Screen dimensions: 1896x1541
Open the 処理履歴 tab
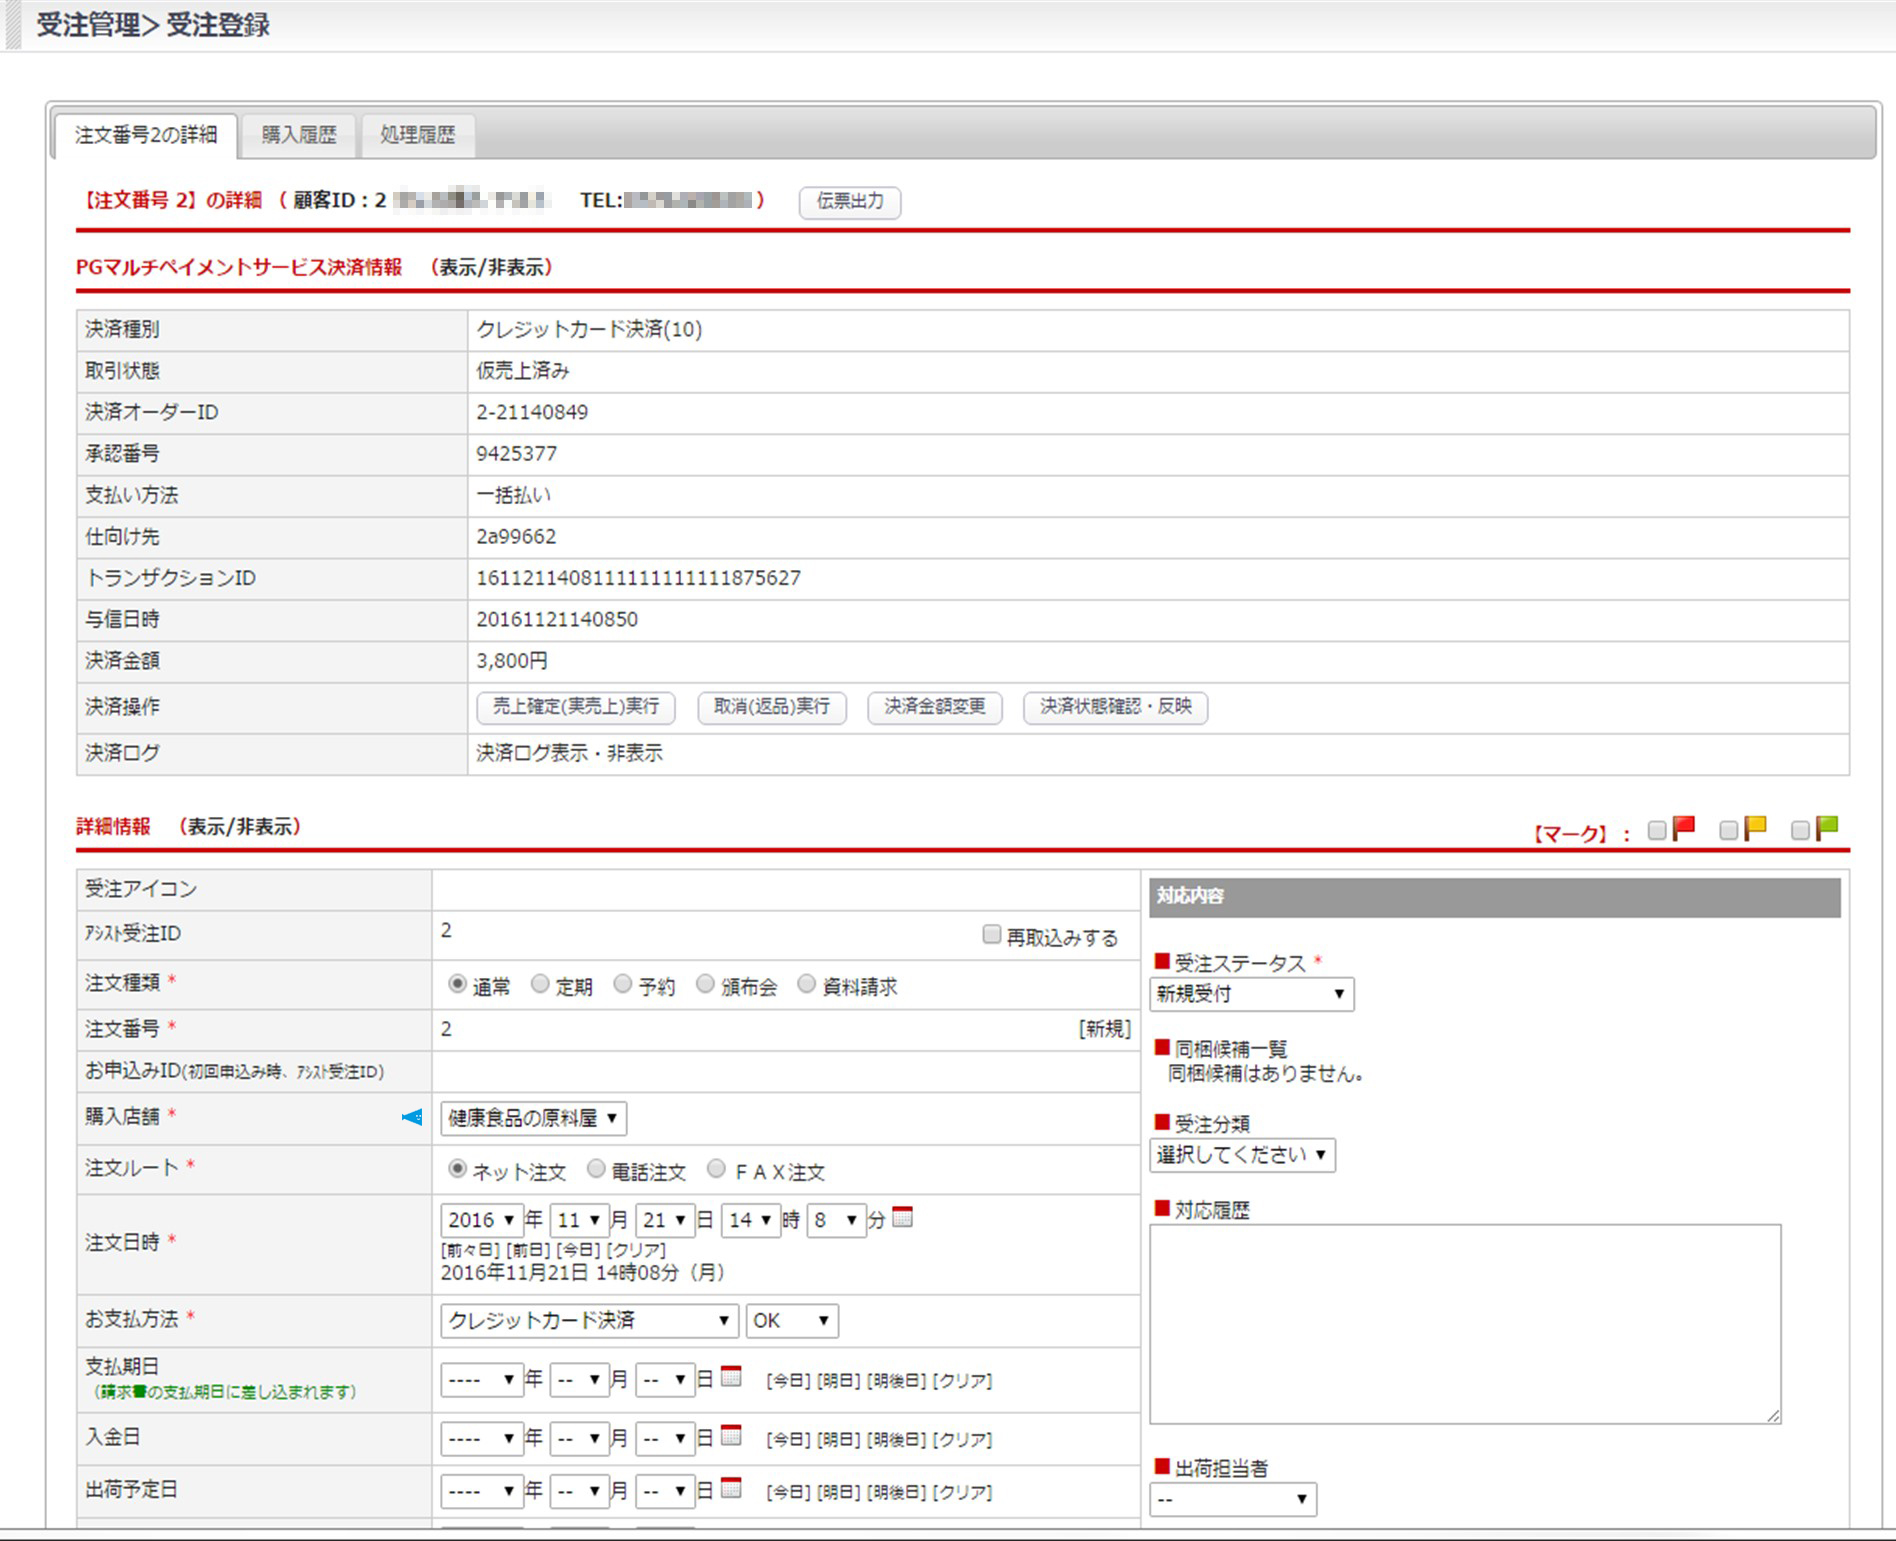(417, 135)
